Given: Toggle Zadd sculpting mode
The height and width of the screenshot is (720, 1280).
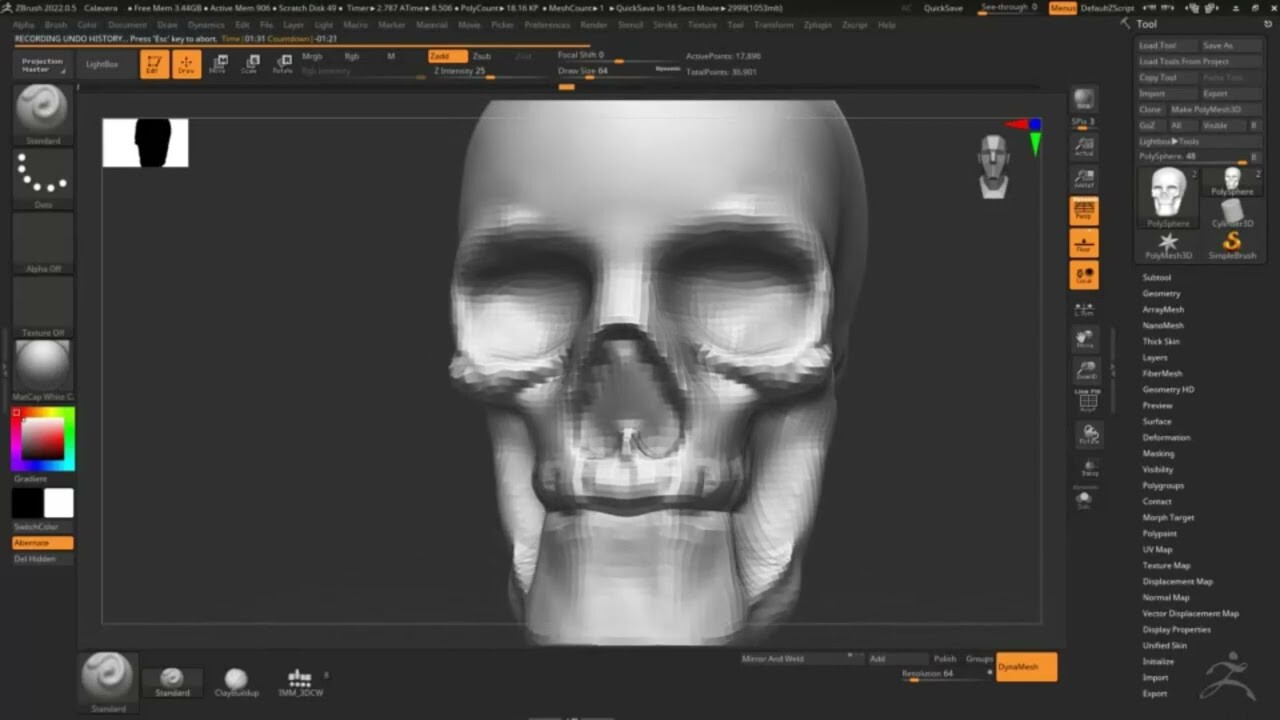Looking at the screenshot, I should pyautogui.click(x=447, y=56).
